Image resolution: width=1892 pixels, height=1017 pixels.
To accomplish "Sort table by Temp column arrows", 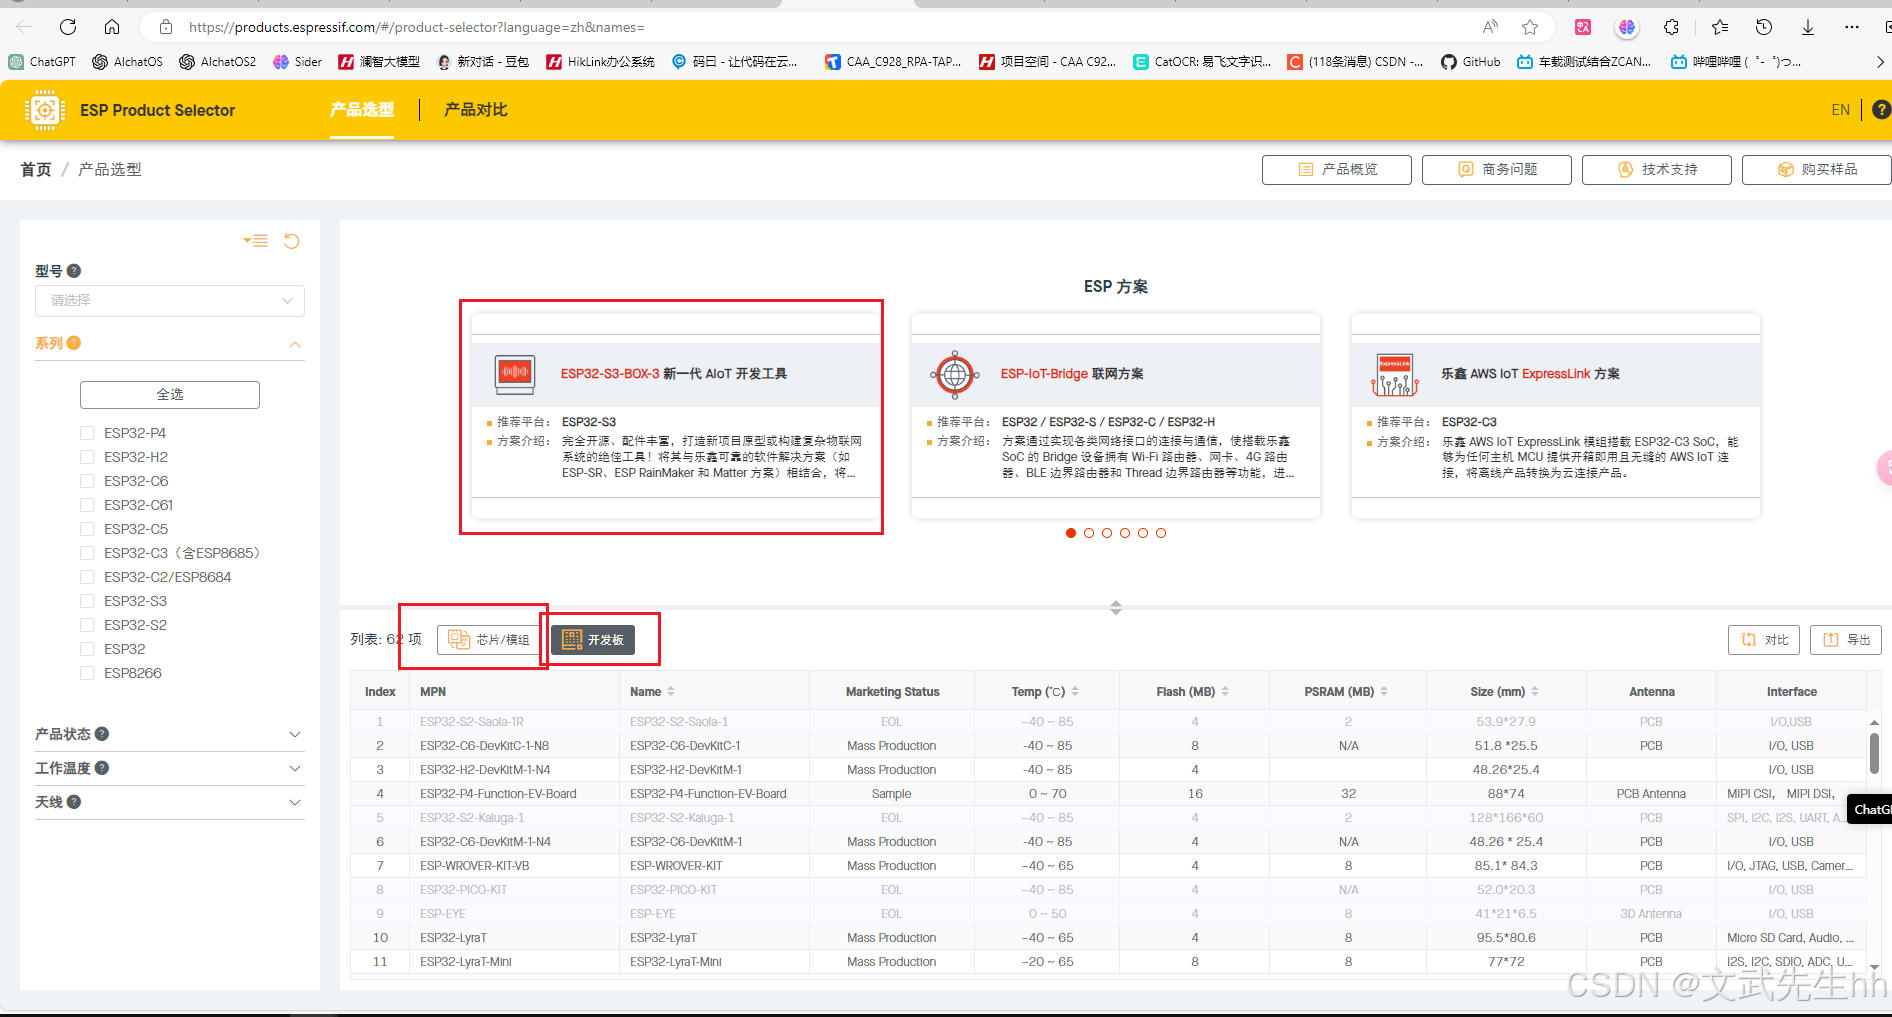I will point(1075,691).
